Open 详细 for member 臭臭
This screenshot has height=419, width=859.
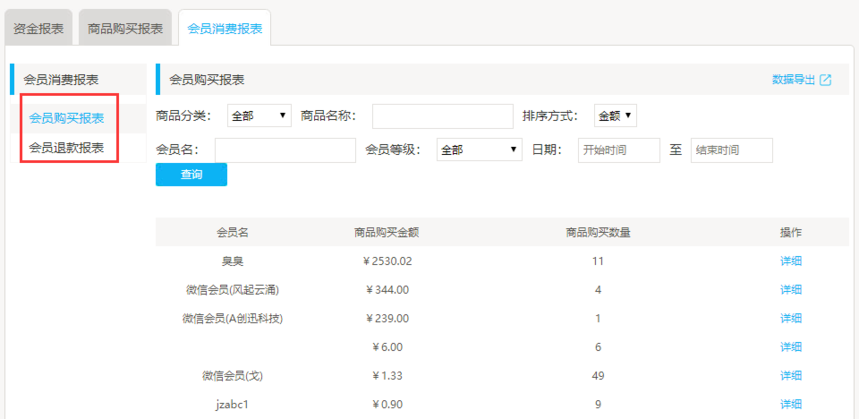point(791,262)
